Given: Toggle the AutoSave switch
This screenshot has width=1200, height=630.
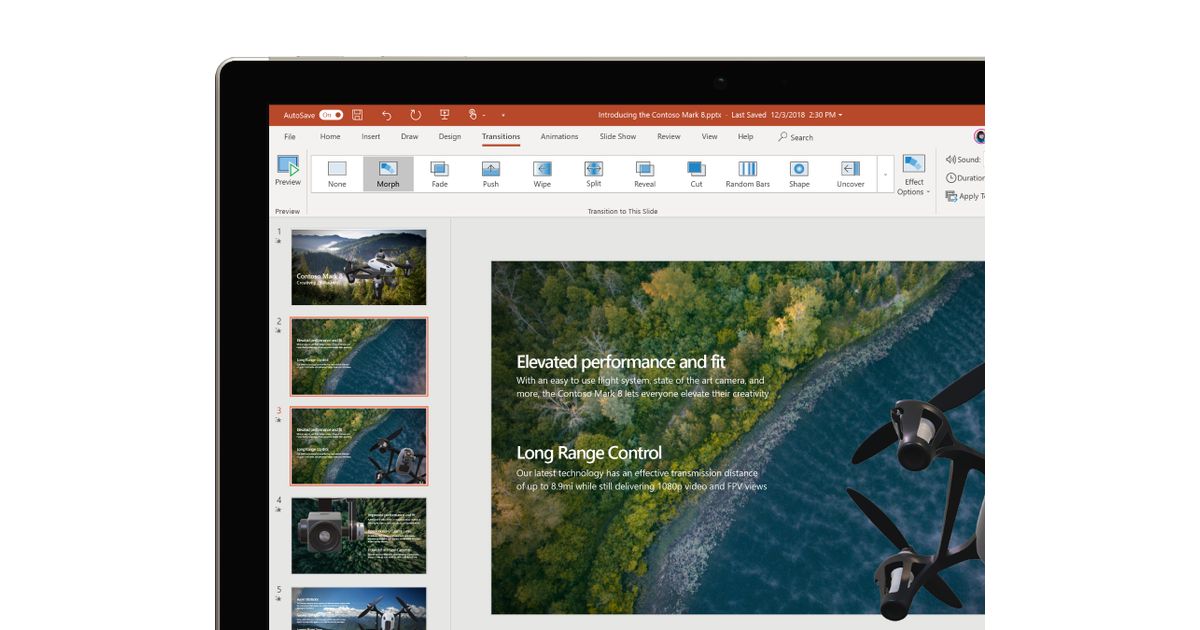Looking at the screenshot, I should [331, 115].
